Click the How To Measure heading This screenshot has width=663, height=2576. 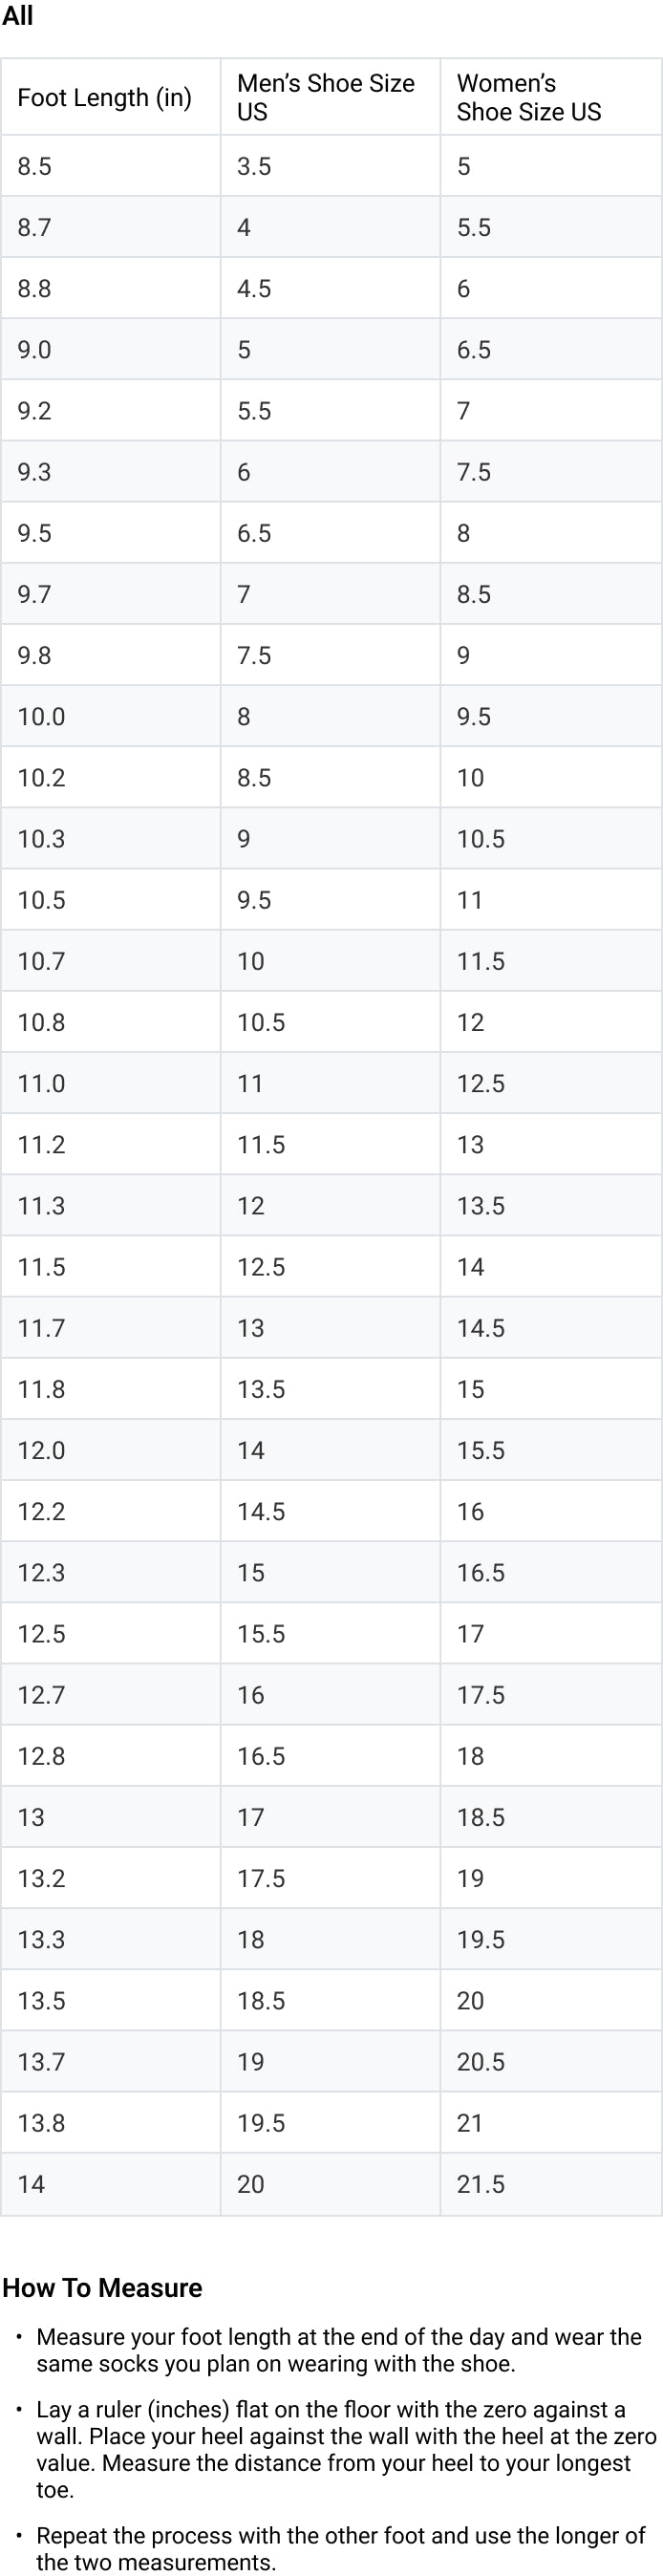tap(102, 2288)
